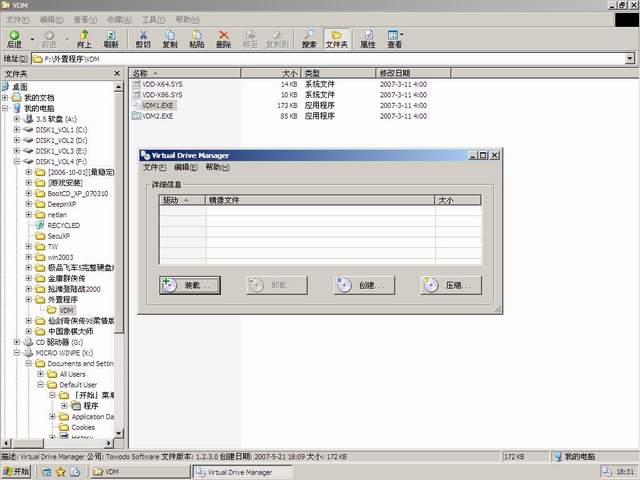
Task: Click the 删除 (Delete) red X icon
Action: tap(223, 39)
